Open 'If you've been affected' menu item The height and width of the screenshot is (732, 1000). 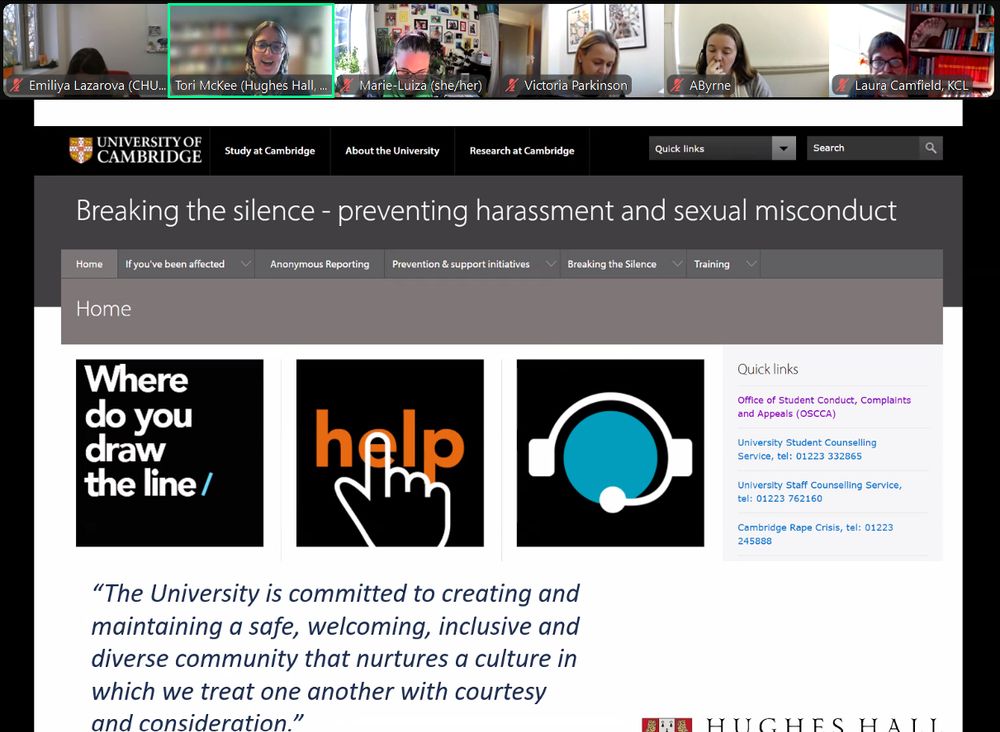click(x=175, y=264)
